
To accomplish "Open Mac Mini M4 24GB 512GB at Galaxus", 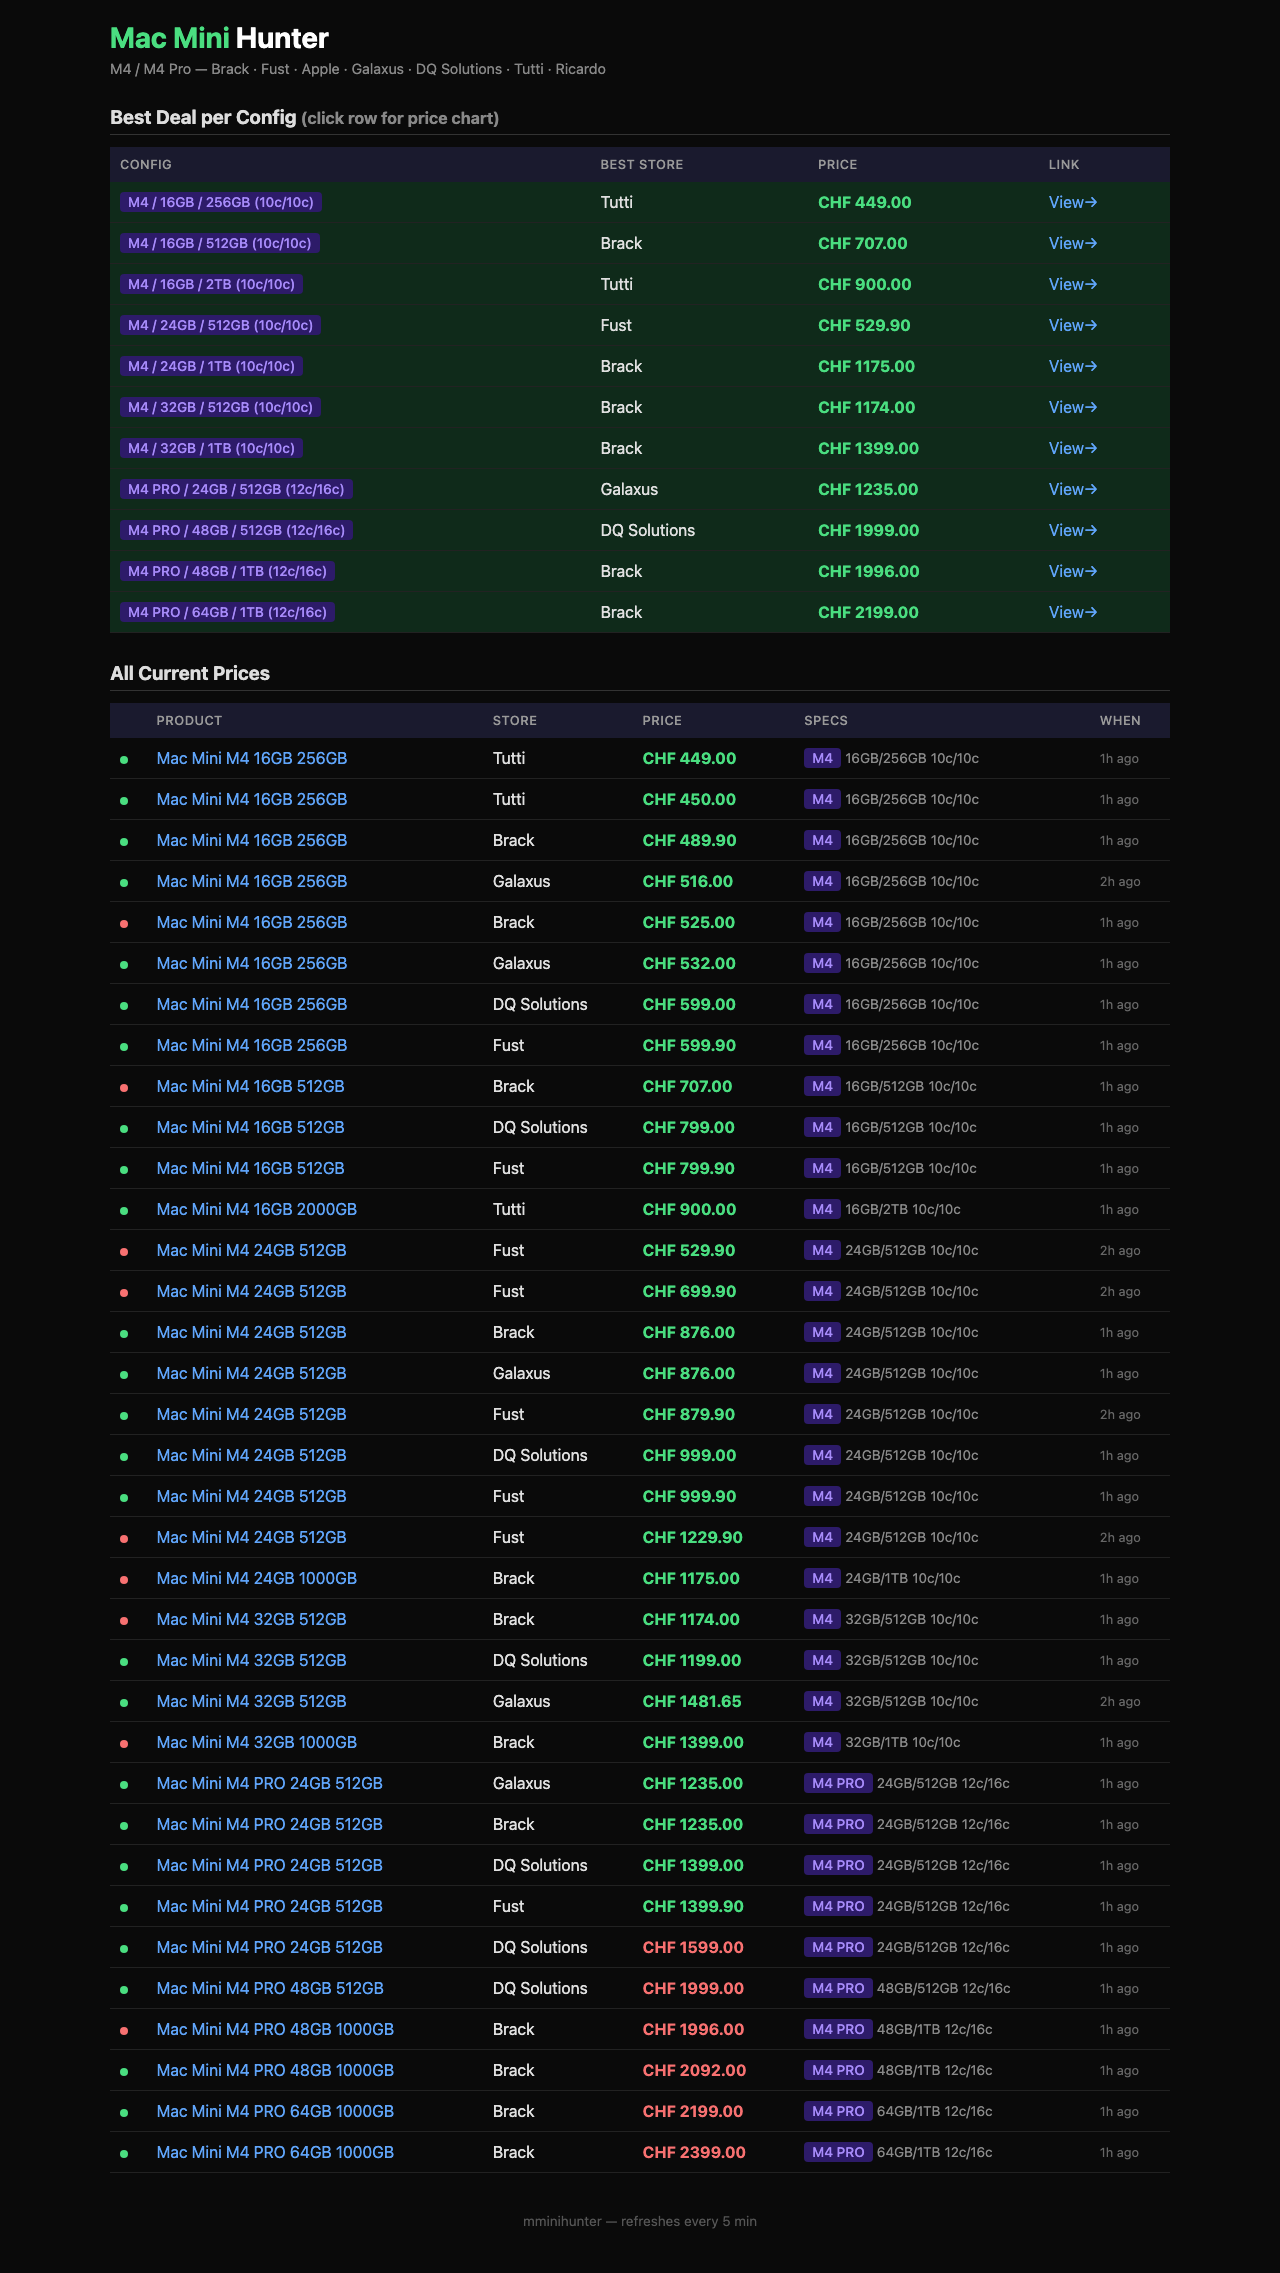I will (x=252, y=1373).
